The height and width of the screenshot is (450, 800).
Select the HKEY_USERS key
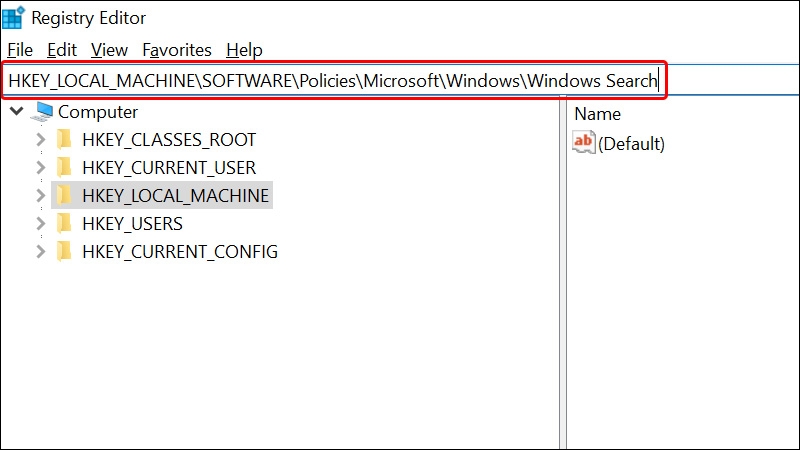tap(132, 223)
